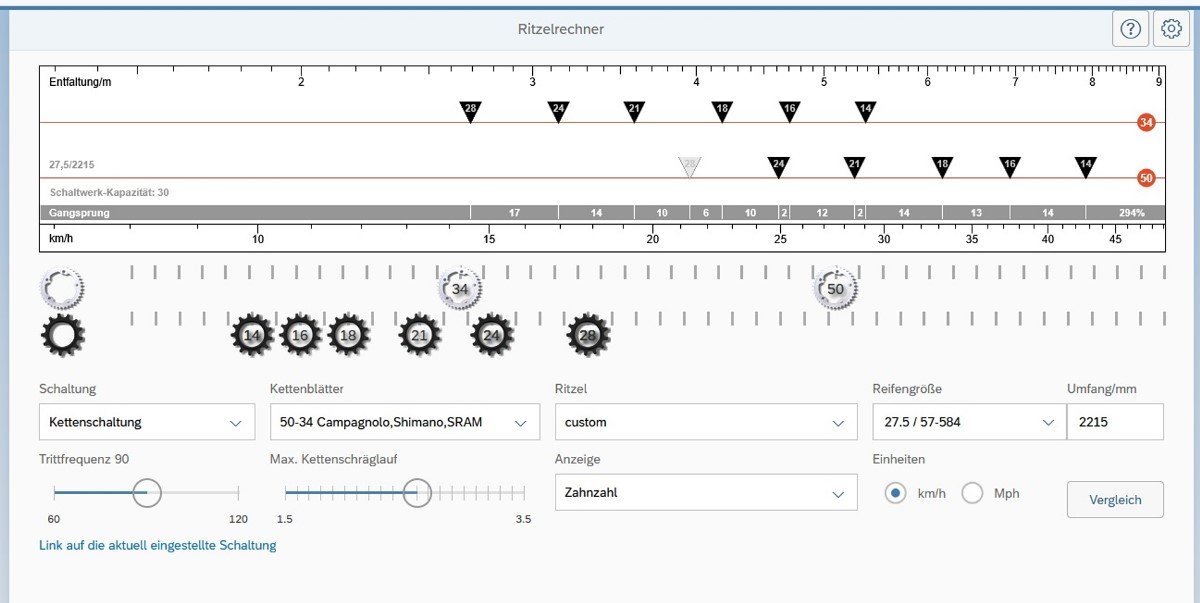Click the 28-tooth sprocket icon
This screenshot has height=603, width=1200.
pyautogui.click(x=588, y=336)
